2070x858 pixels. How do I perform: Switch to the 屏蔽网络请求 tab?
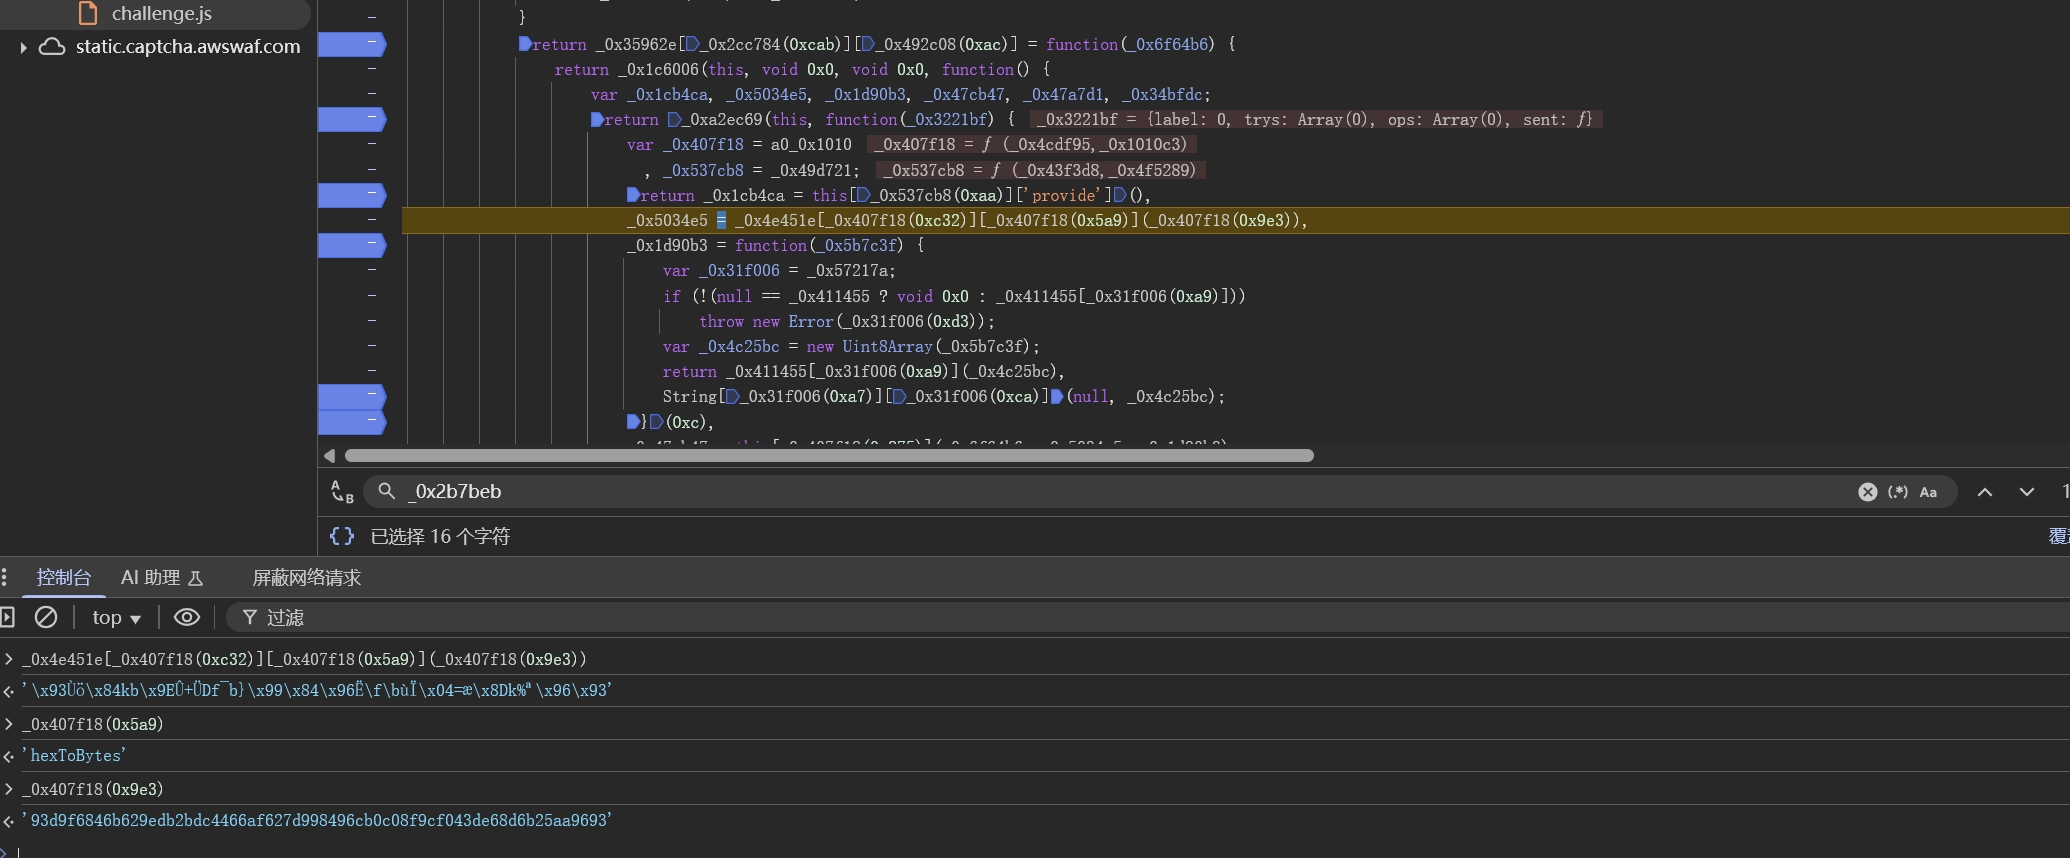click(306, 577)
